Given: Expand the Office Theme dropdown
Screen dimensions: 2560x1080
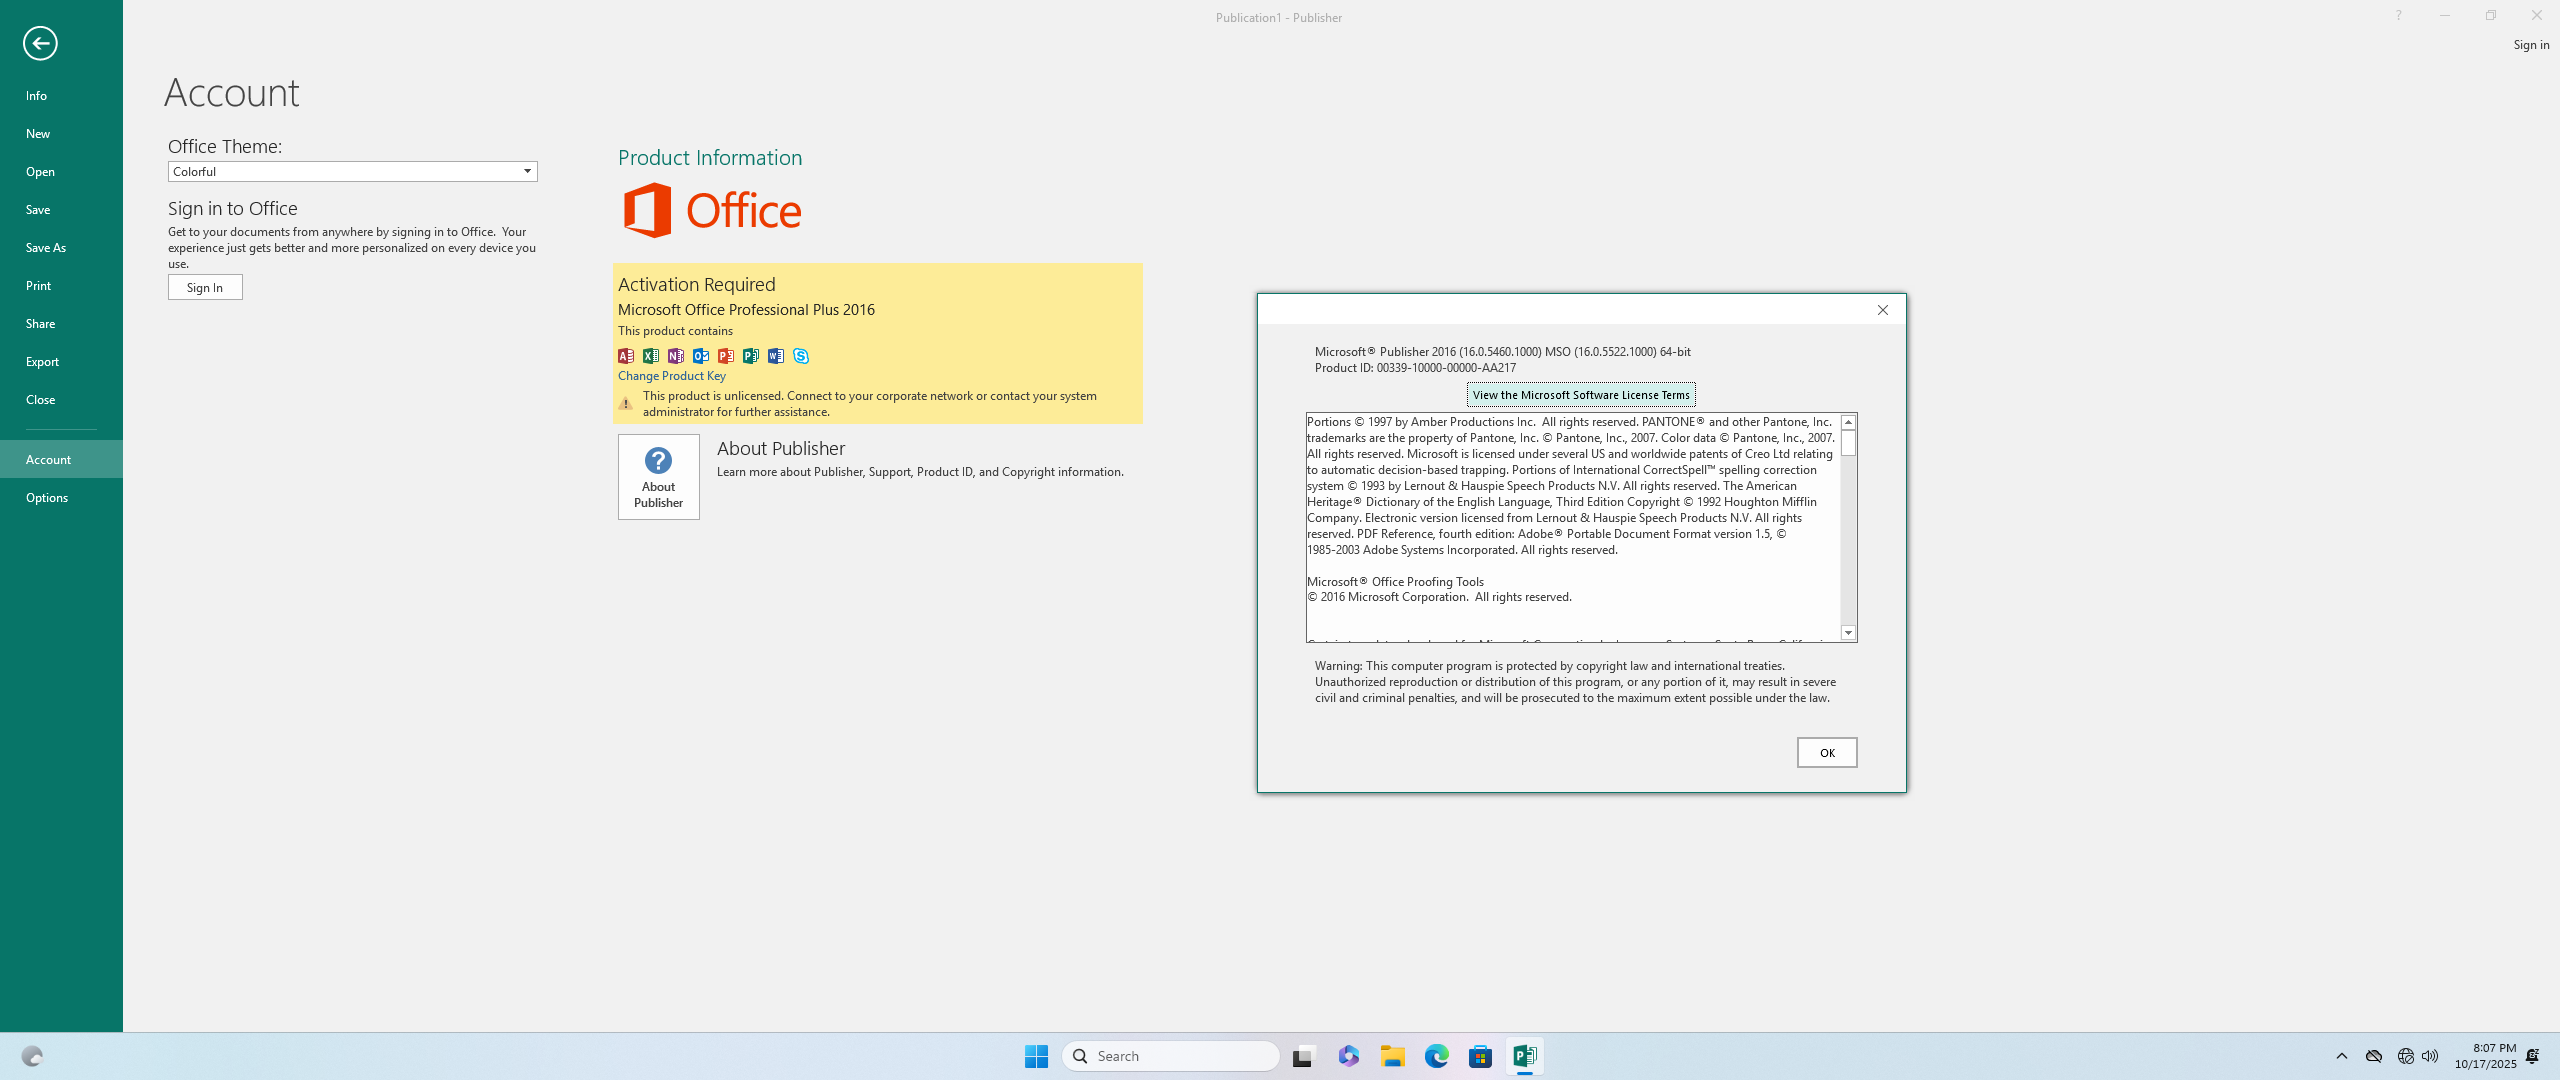Looking at the screenshot, I should [x=527, y=172].
